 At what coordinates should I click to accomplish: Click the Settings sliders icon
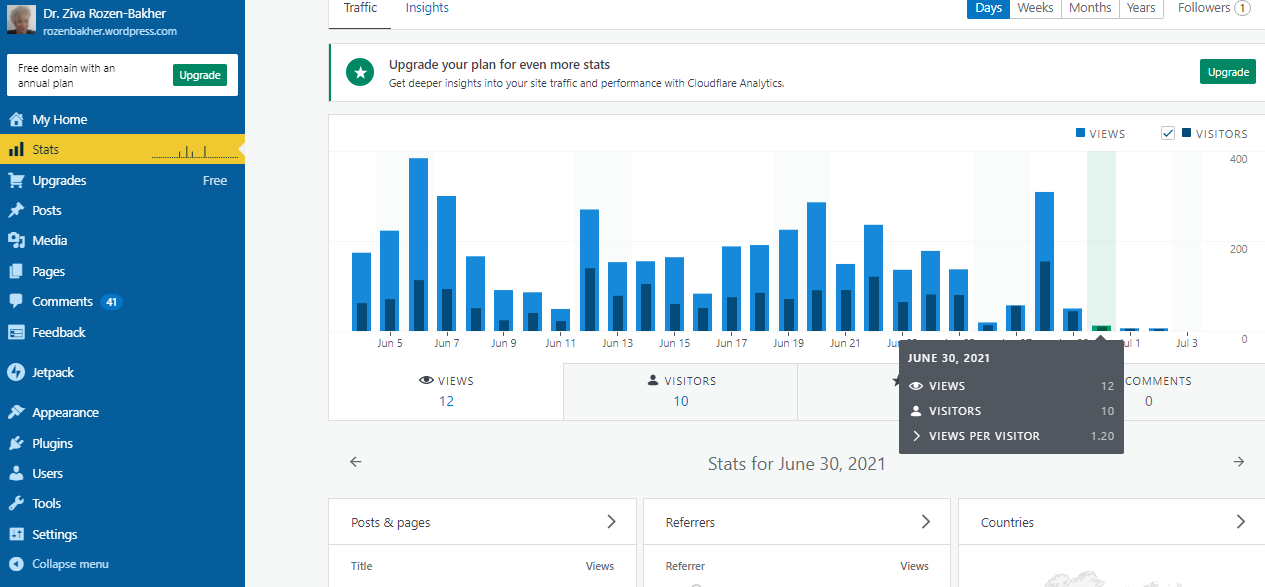[x=16, y=534]
